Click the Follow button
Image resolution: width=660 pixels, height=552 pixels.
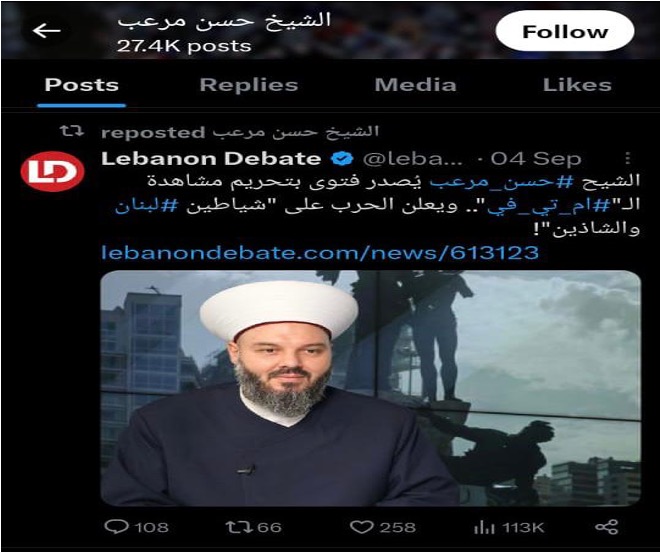pos(565,31)
